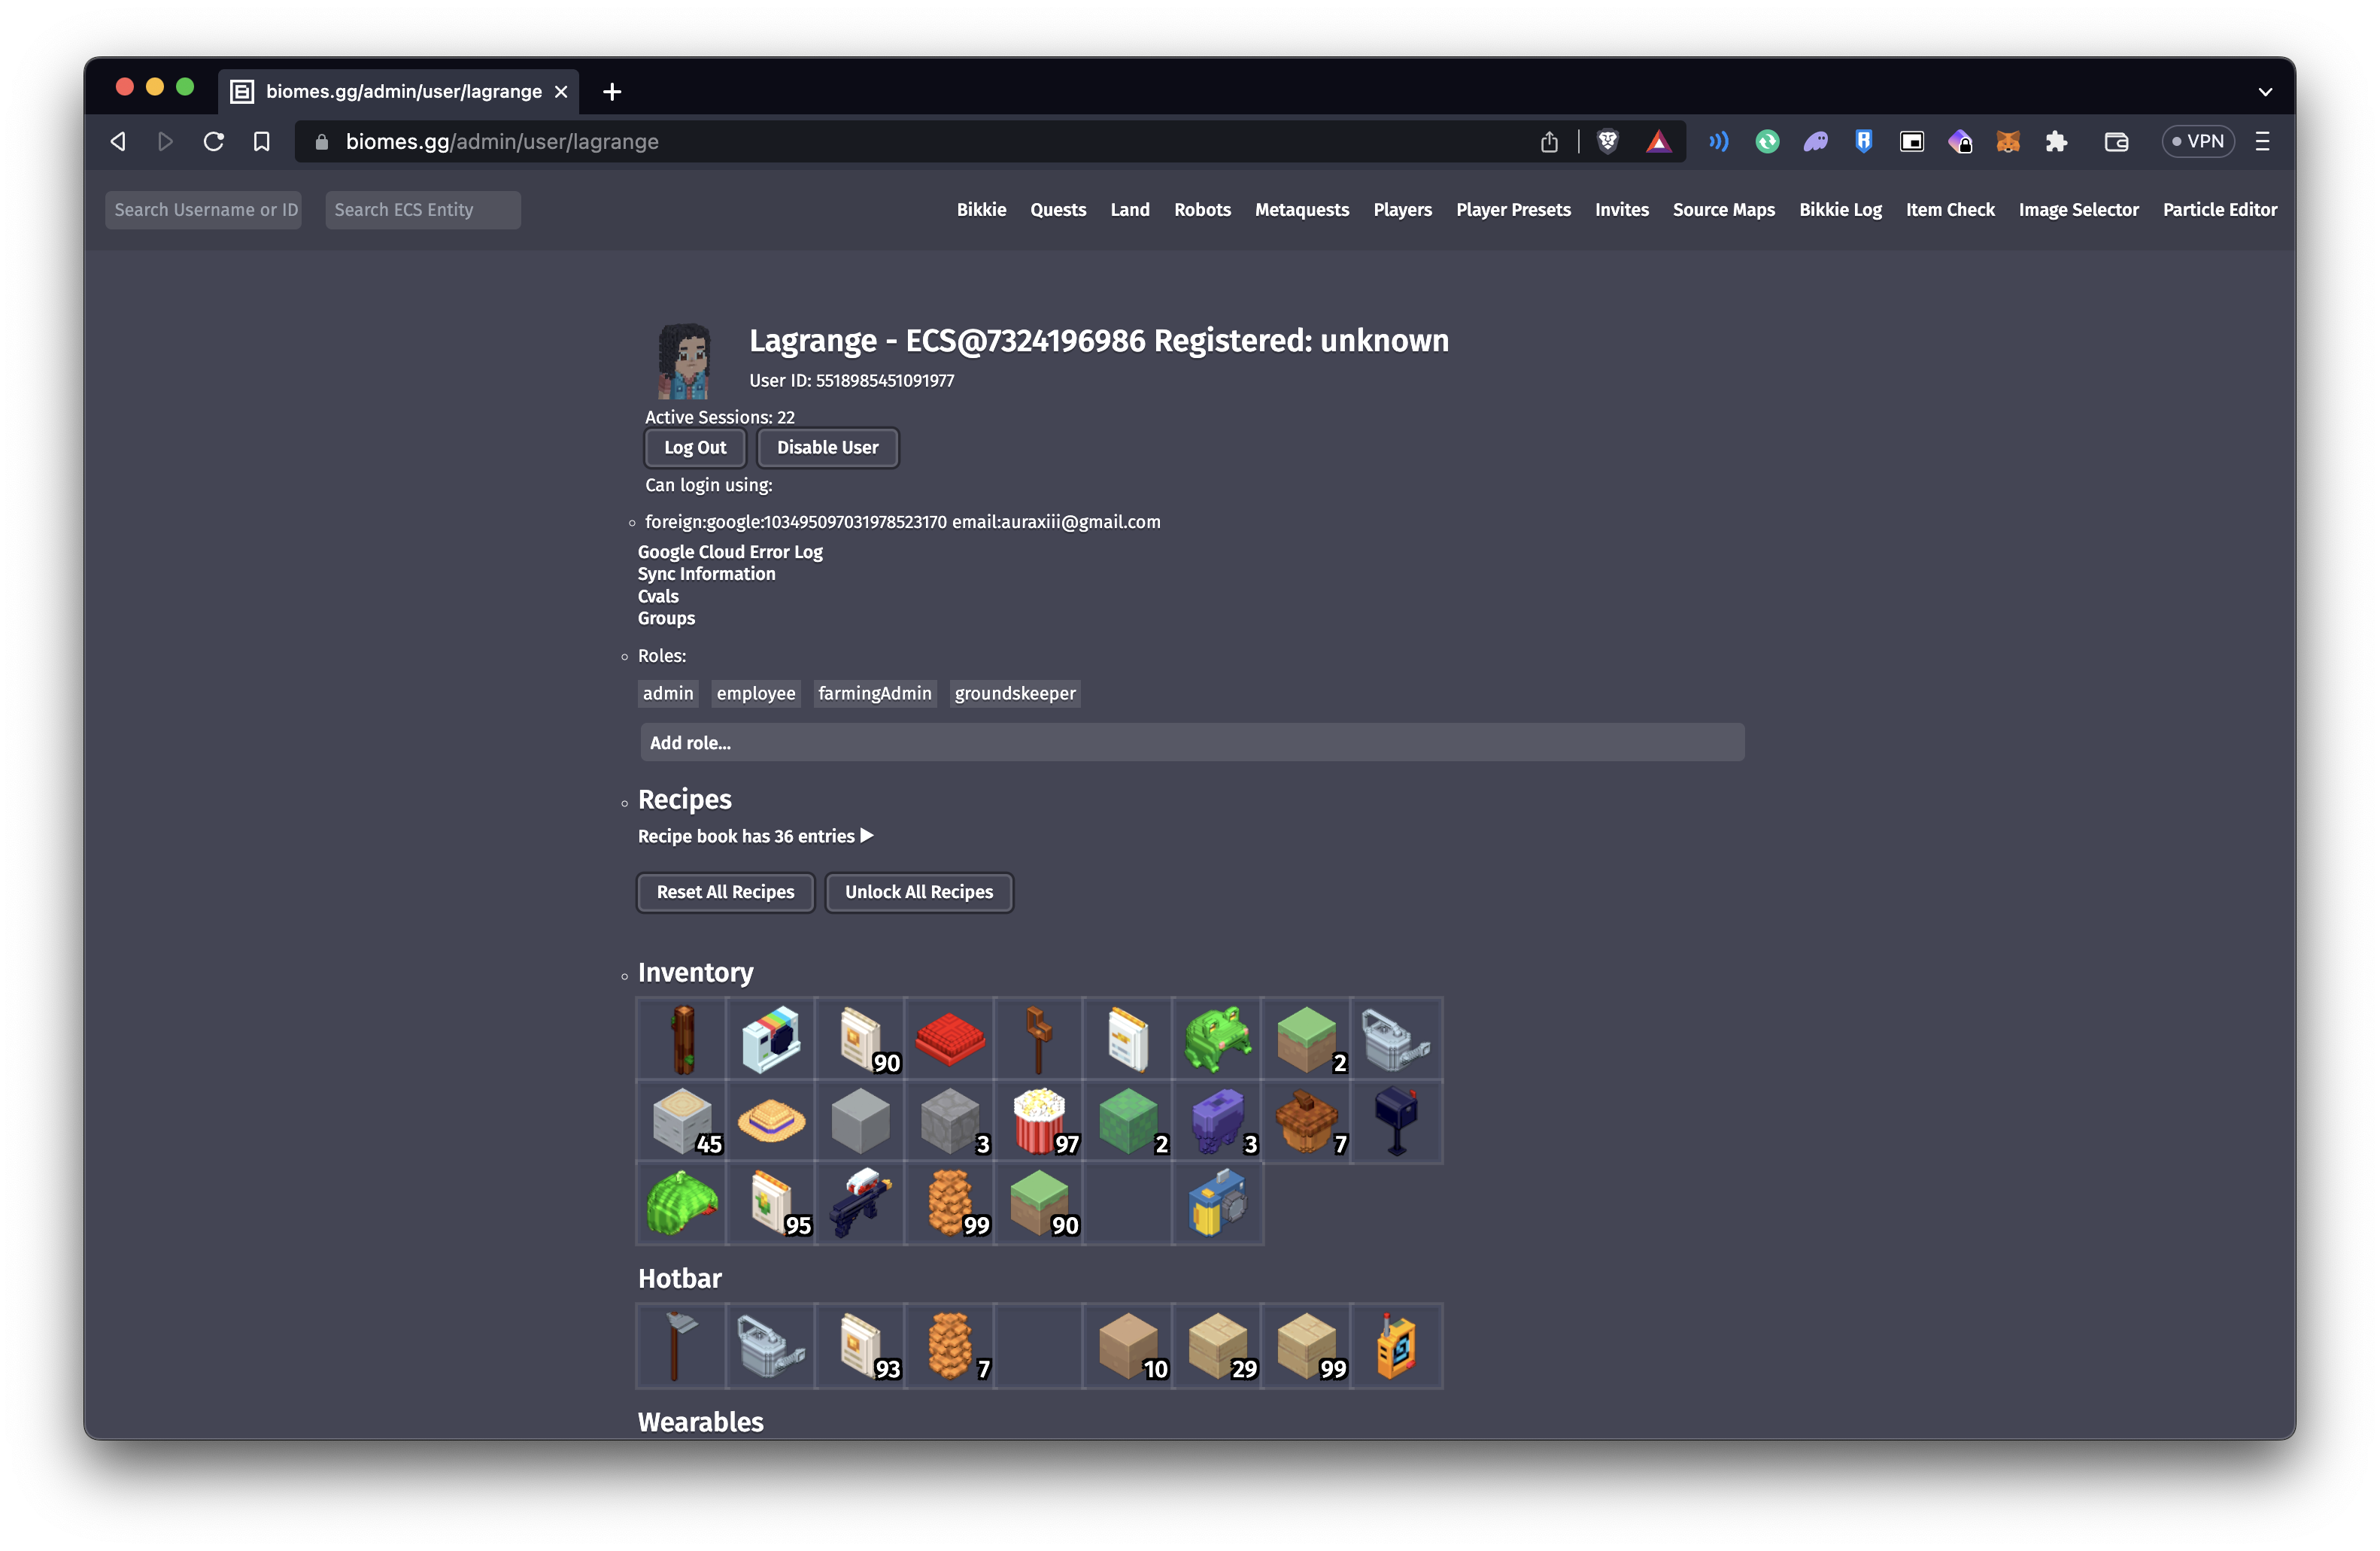This screenshot has width=2380, height=1551.
Task: Open the Groups link
Action: tap(666, 618)
